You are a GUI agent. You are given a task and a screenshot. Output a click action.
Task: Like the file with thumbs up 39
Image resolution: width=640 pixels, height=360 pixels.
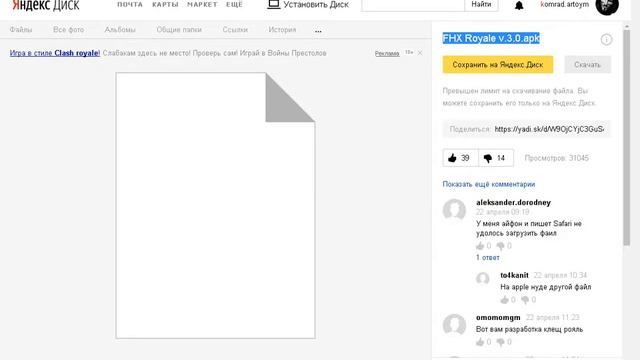coord(460,158)
